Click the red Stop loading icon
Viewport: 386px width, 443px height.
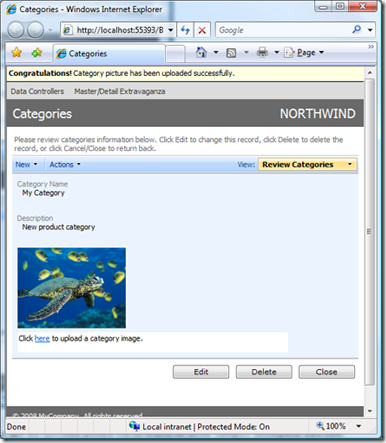click(202, 30)
